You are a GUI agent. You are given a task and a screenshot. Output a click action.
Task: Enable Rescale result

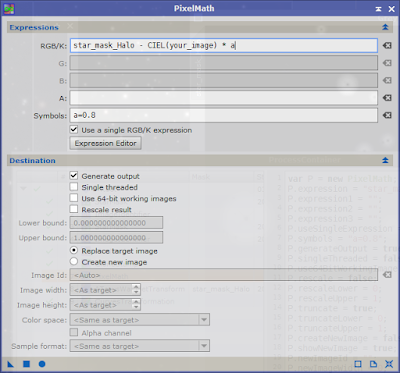pos(74,209)
